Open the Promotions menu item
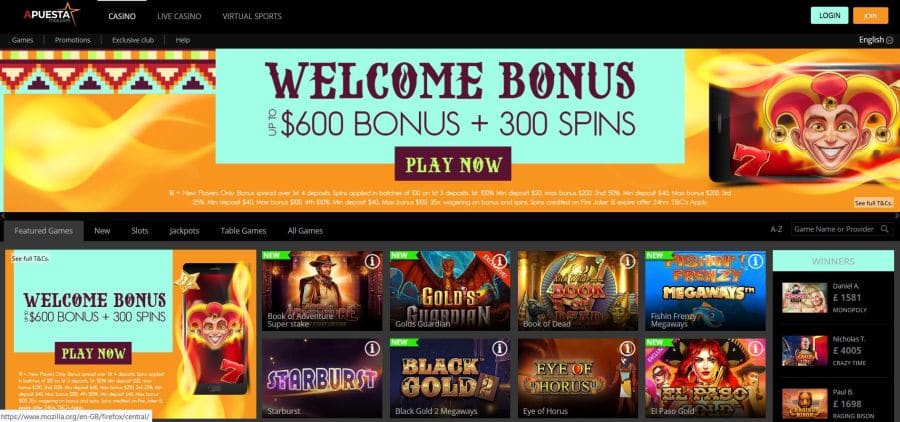Image resolution: width=900 pixels, height=422 pixels. click(72, 40)
